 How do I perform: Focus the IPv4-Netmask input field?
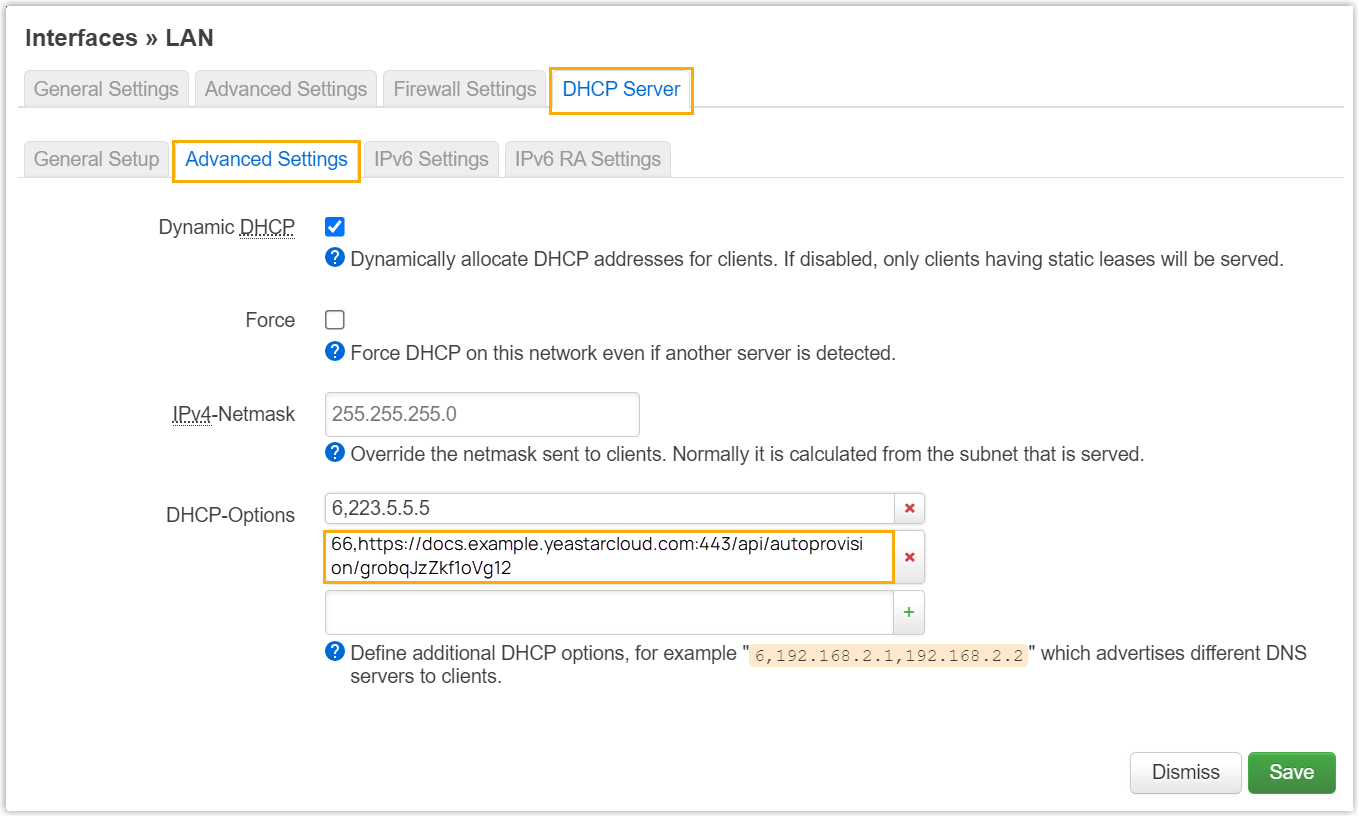coord(482,414)
